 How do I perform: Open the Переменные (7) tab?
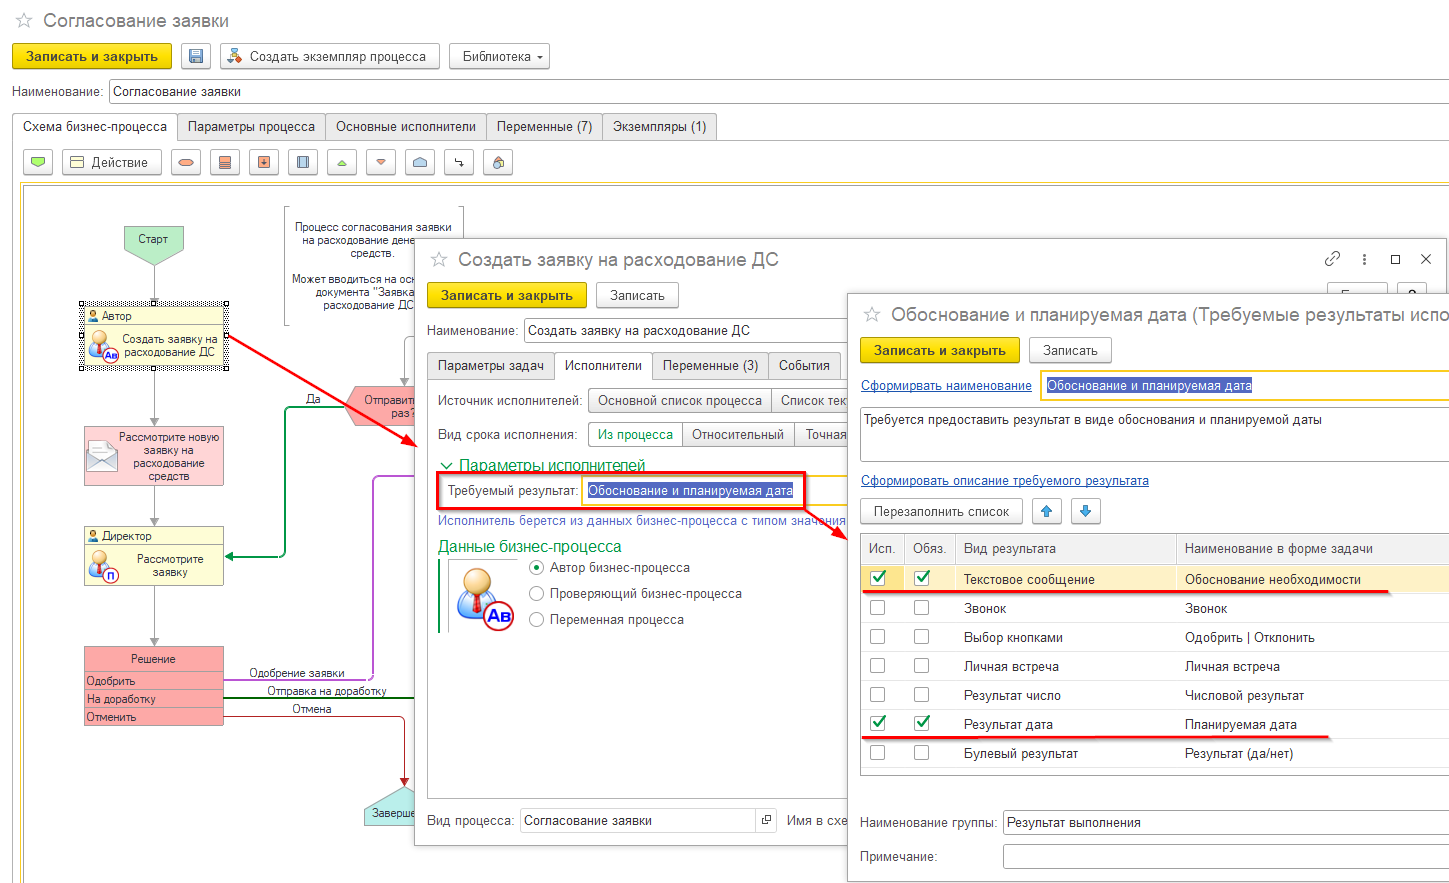pos(544,127)
